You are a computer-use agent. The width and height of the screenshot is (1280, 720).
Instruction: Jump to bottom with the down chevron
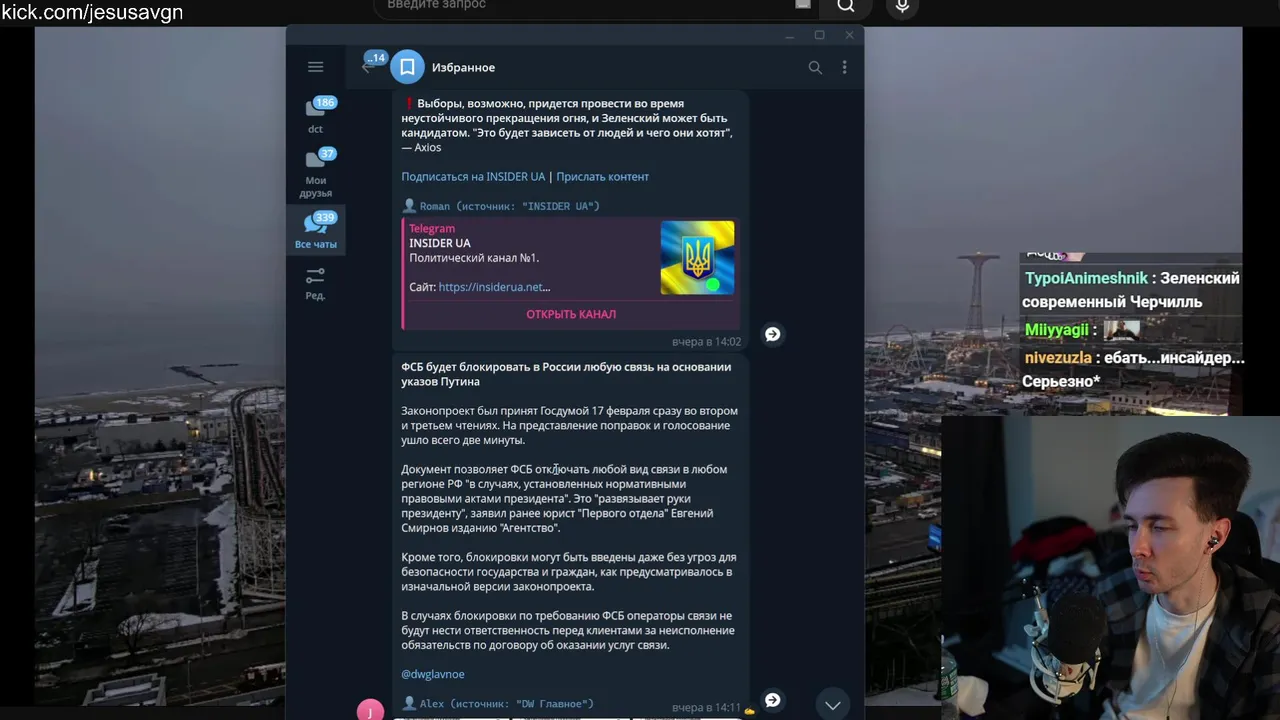832,705
